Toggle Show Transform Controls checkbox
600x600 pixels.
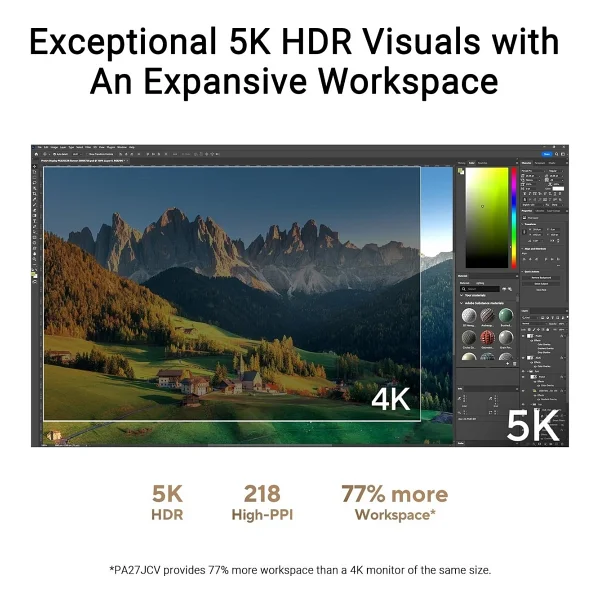(x=87, y=154)
